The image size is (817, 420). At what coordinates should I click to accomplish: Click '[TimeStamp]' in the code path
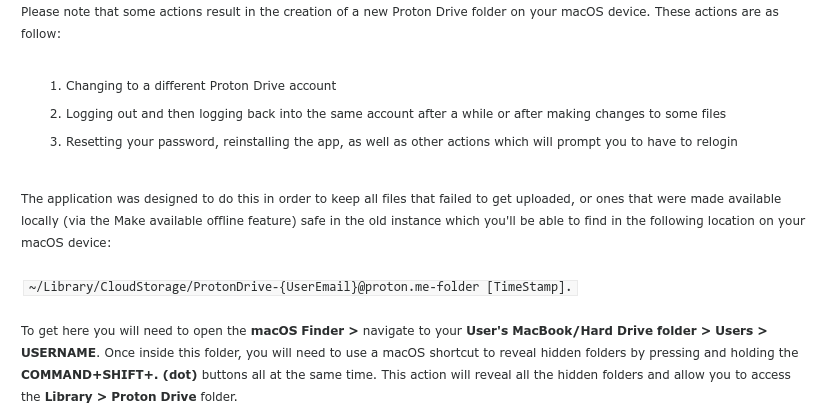[525, 287]
